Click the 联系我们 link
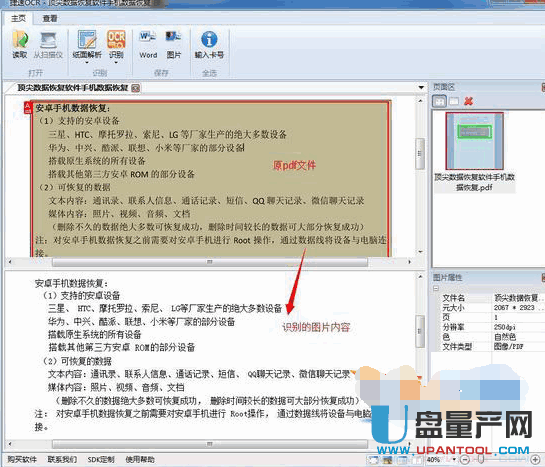Image resolution: width=545 pixels, height=467 pixels. pos(62,459)
